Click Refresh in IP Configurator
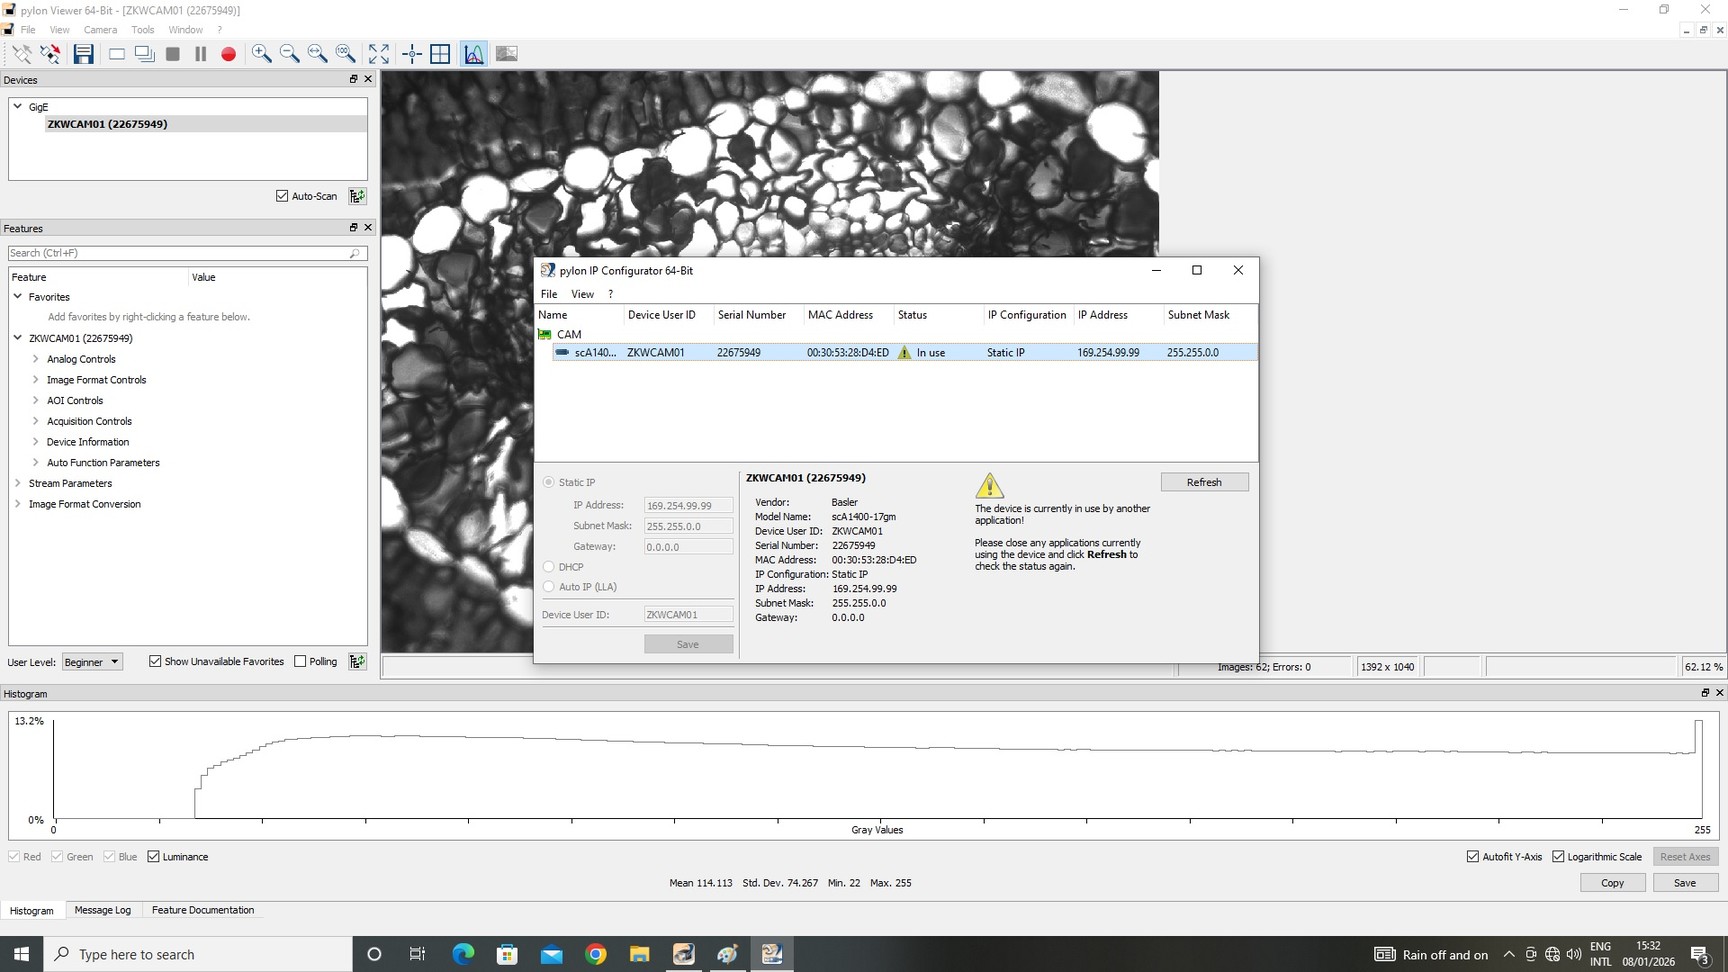The image size is (1728, 972). click(1204, 482)
